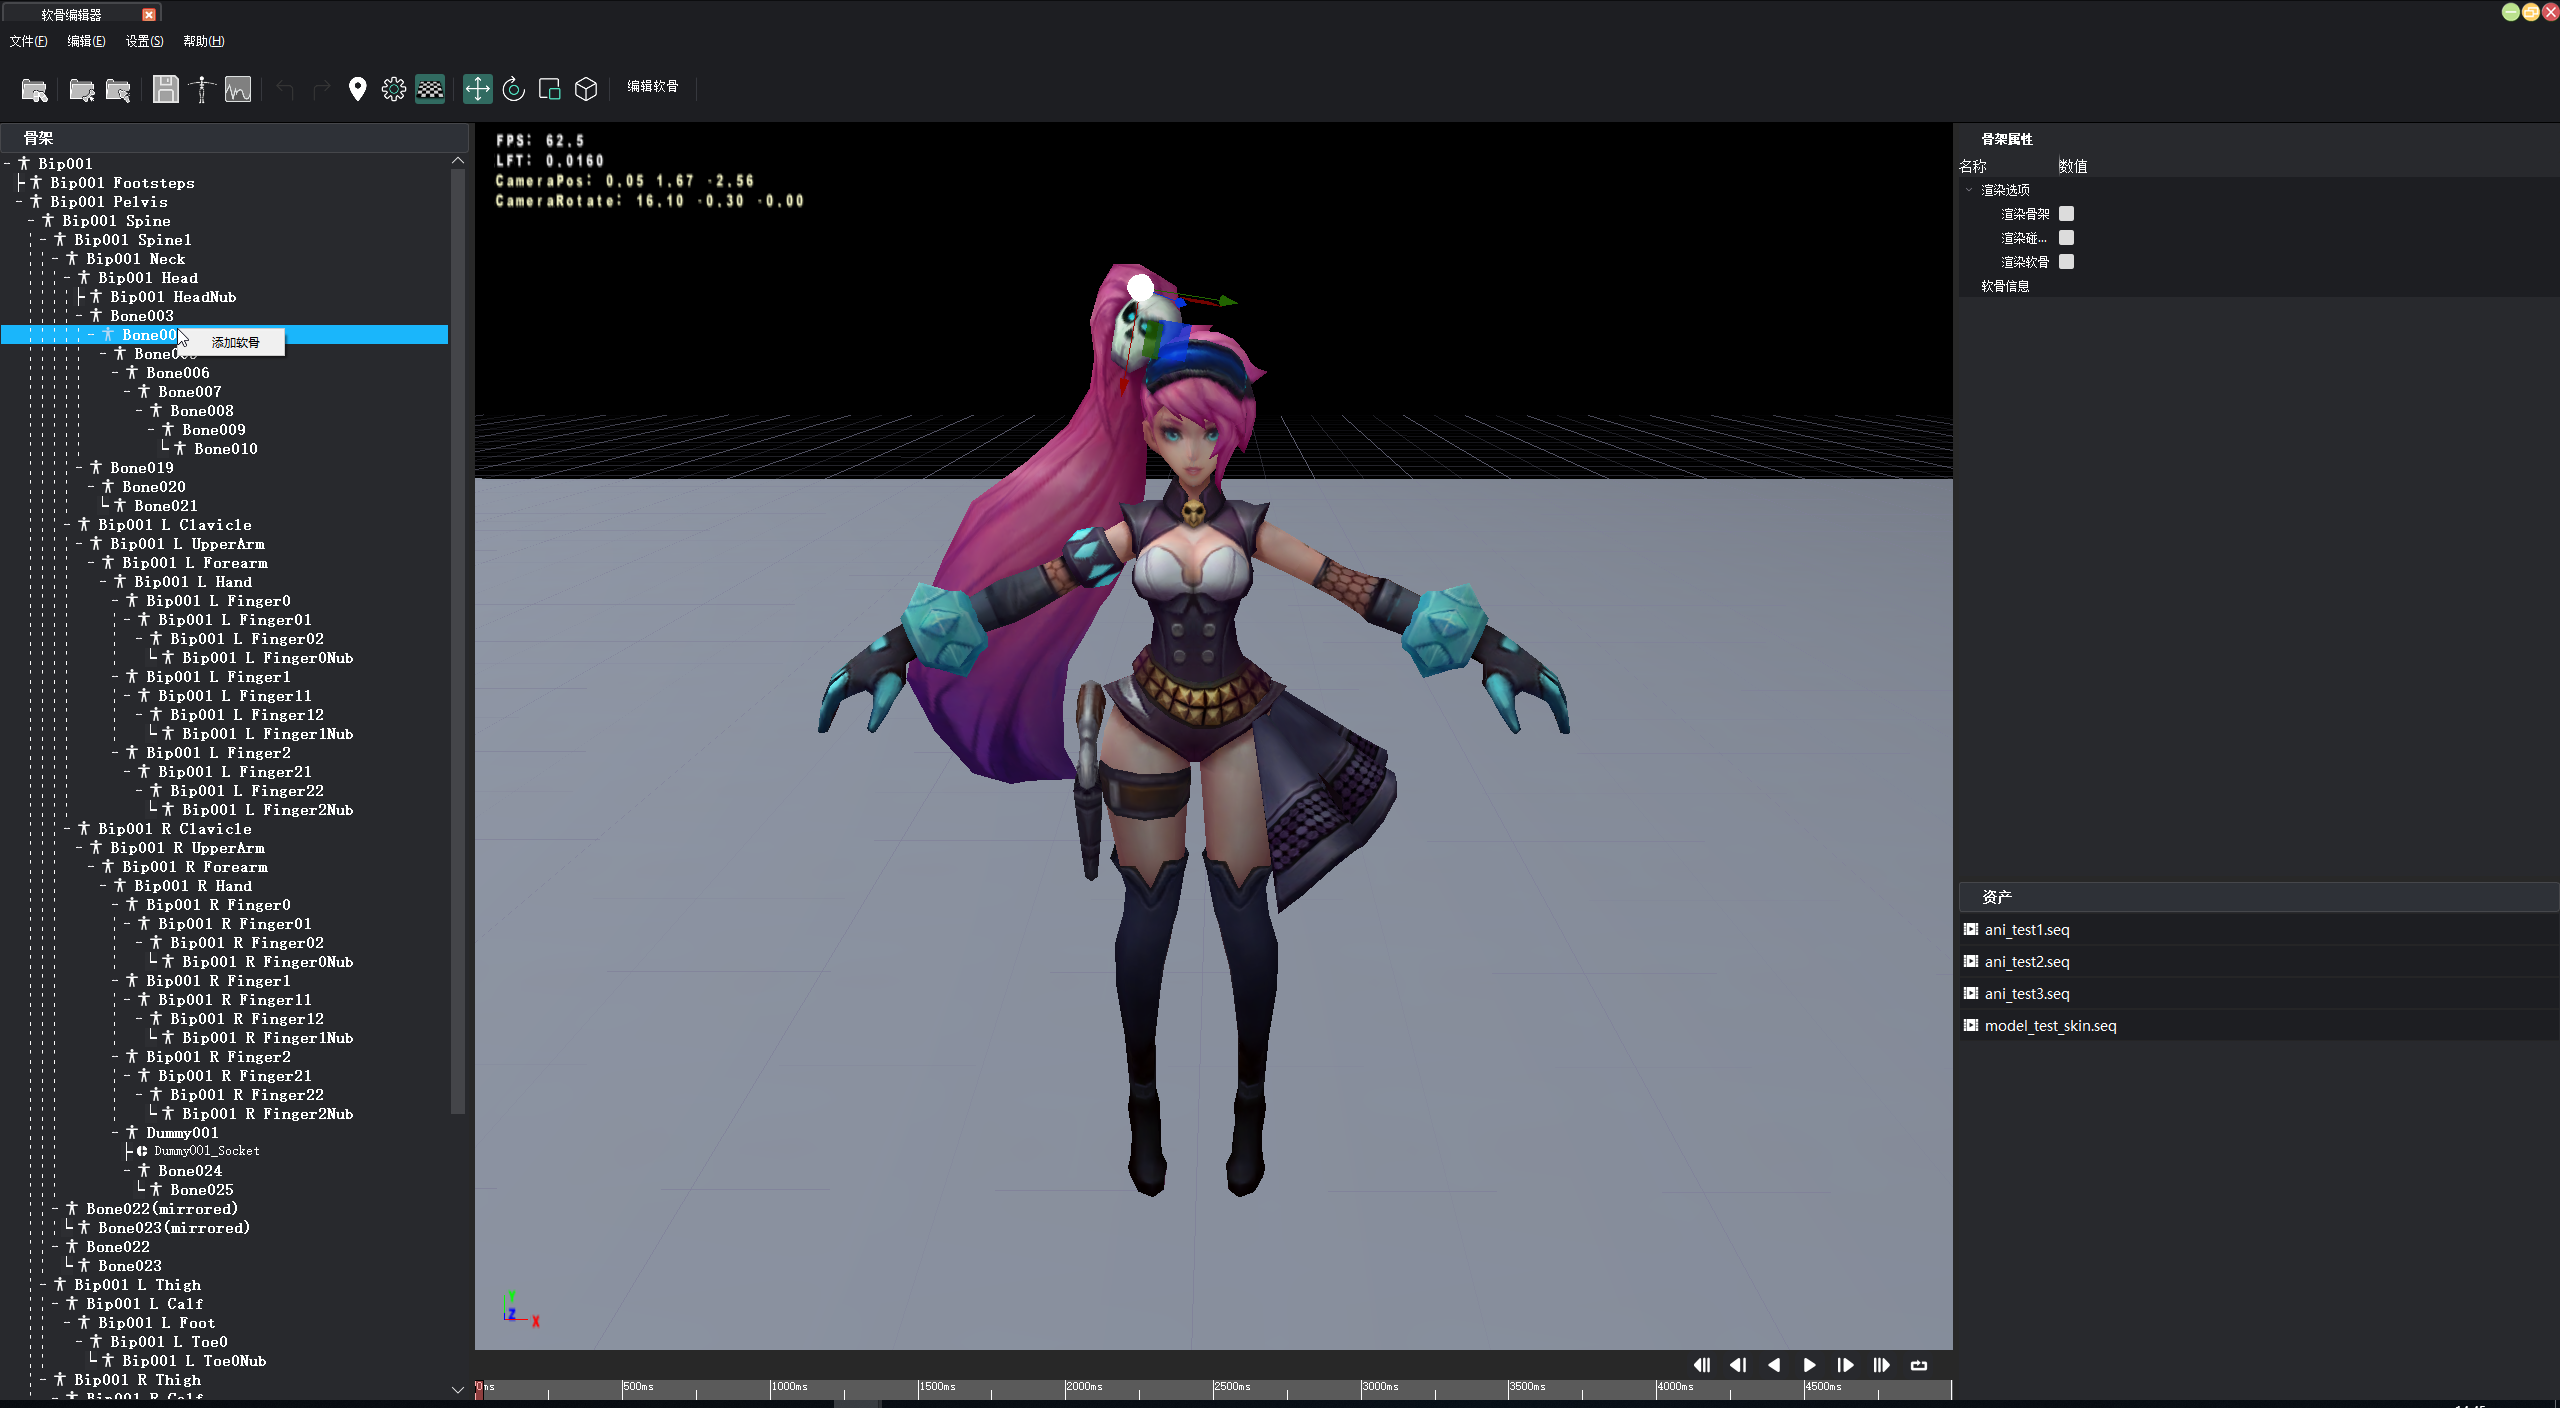Play animation in reverse

tap(1774, 1365)
